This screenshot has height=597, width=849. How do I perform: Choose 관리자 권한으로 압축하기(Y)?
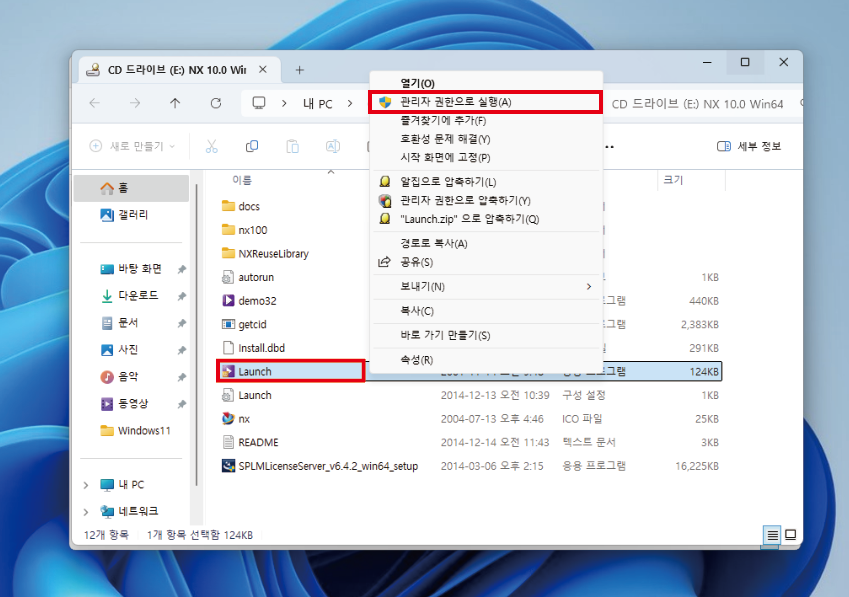486,200
